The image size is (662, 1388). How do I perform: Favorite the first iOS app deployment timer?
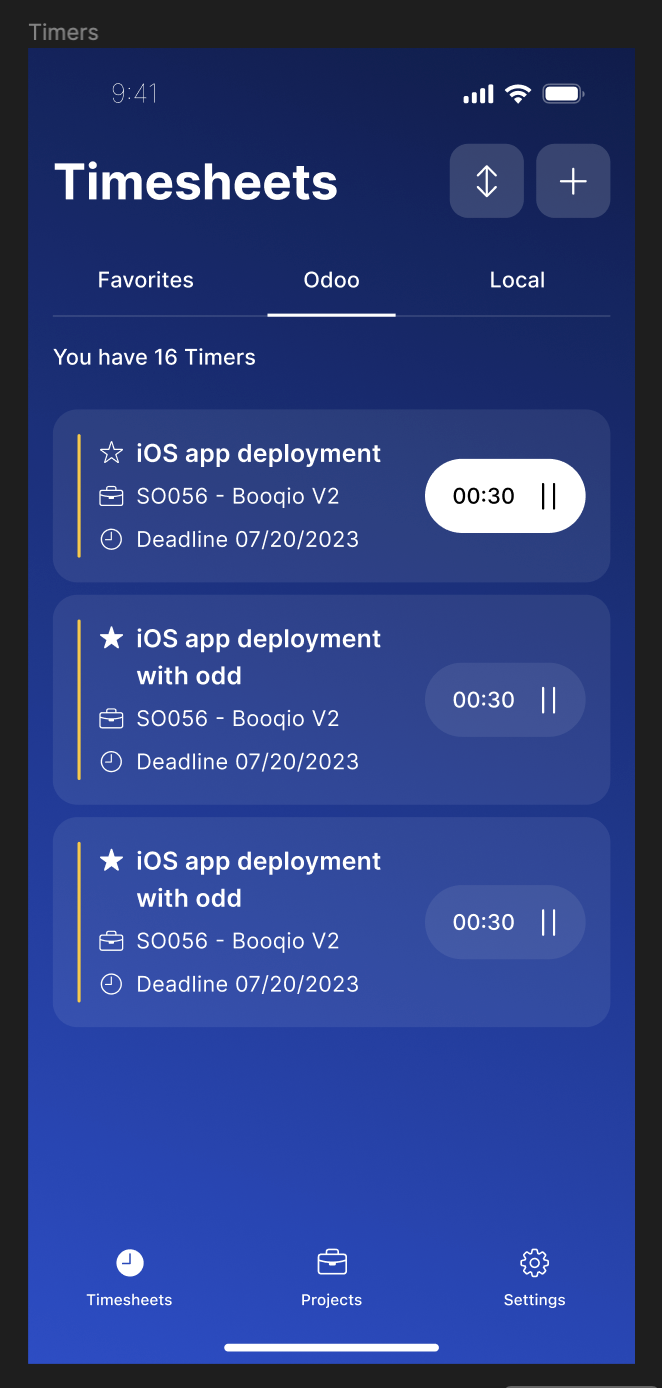111,453
